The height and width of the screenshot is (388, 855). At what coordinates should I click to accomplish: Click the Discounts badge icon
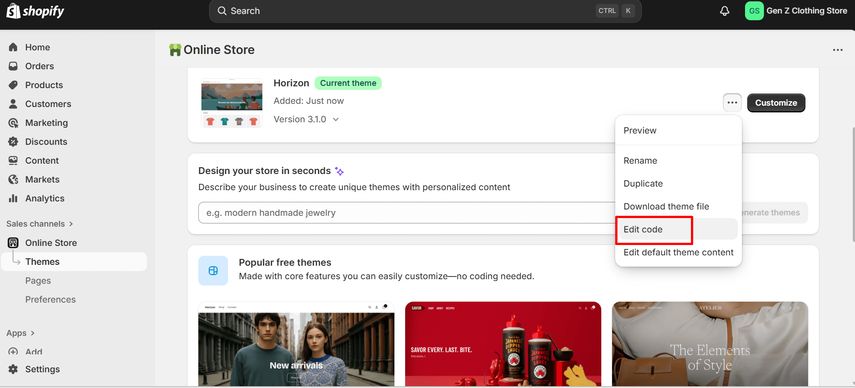point(13,142)
